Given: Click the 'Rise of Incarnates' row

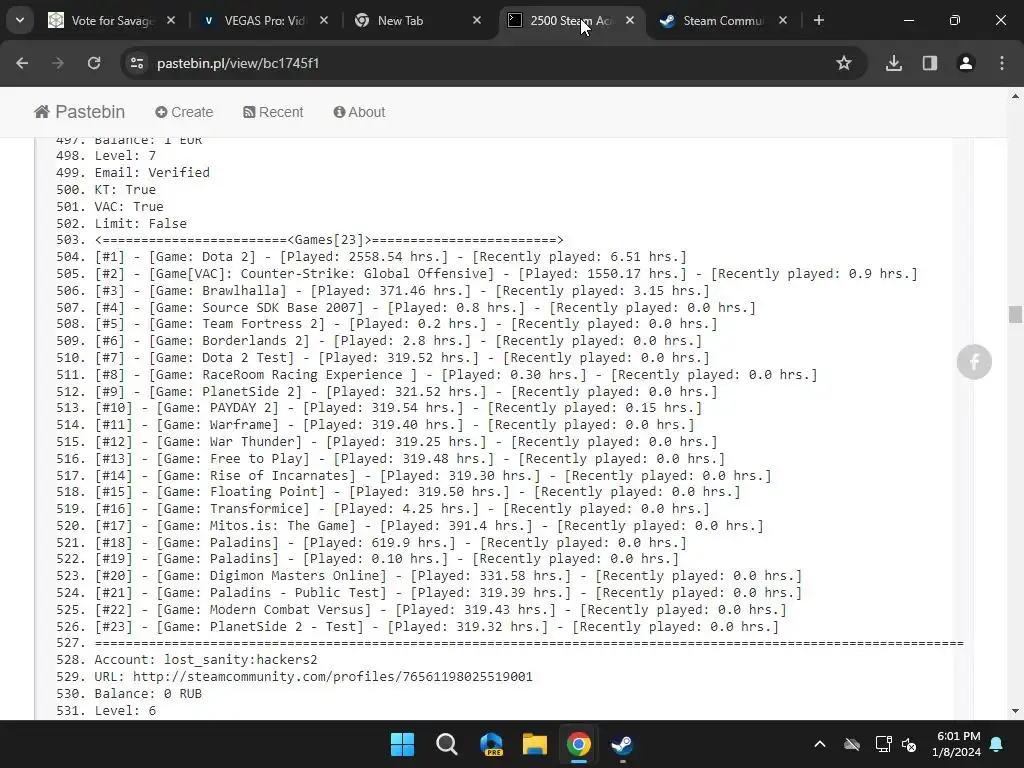Looking at the screenshot, I should (433, 475).
